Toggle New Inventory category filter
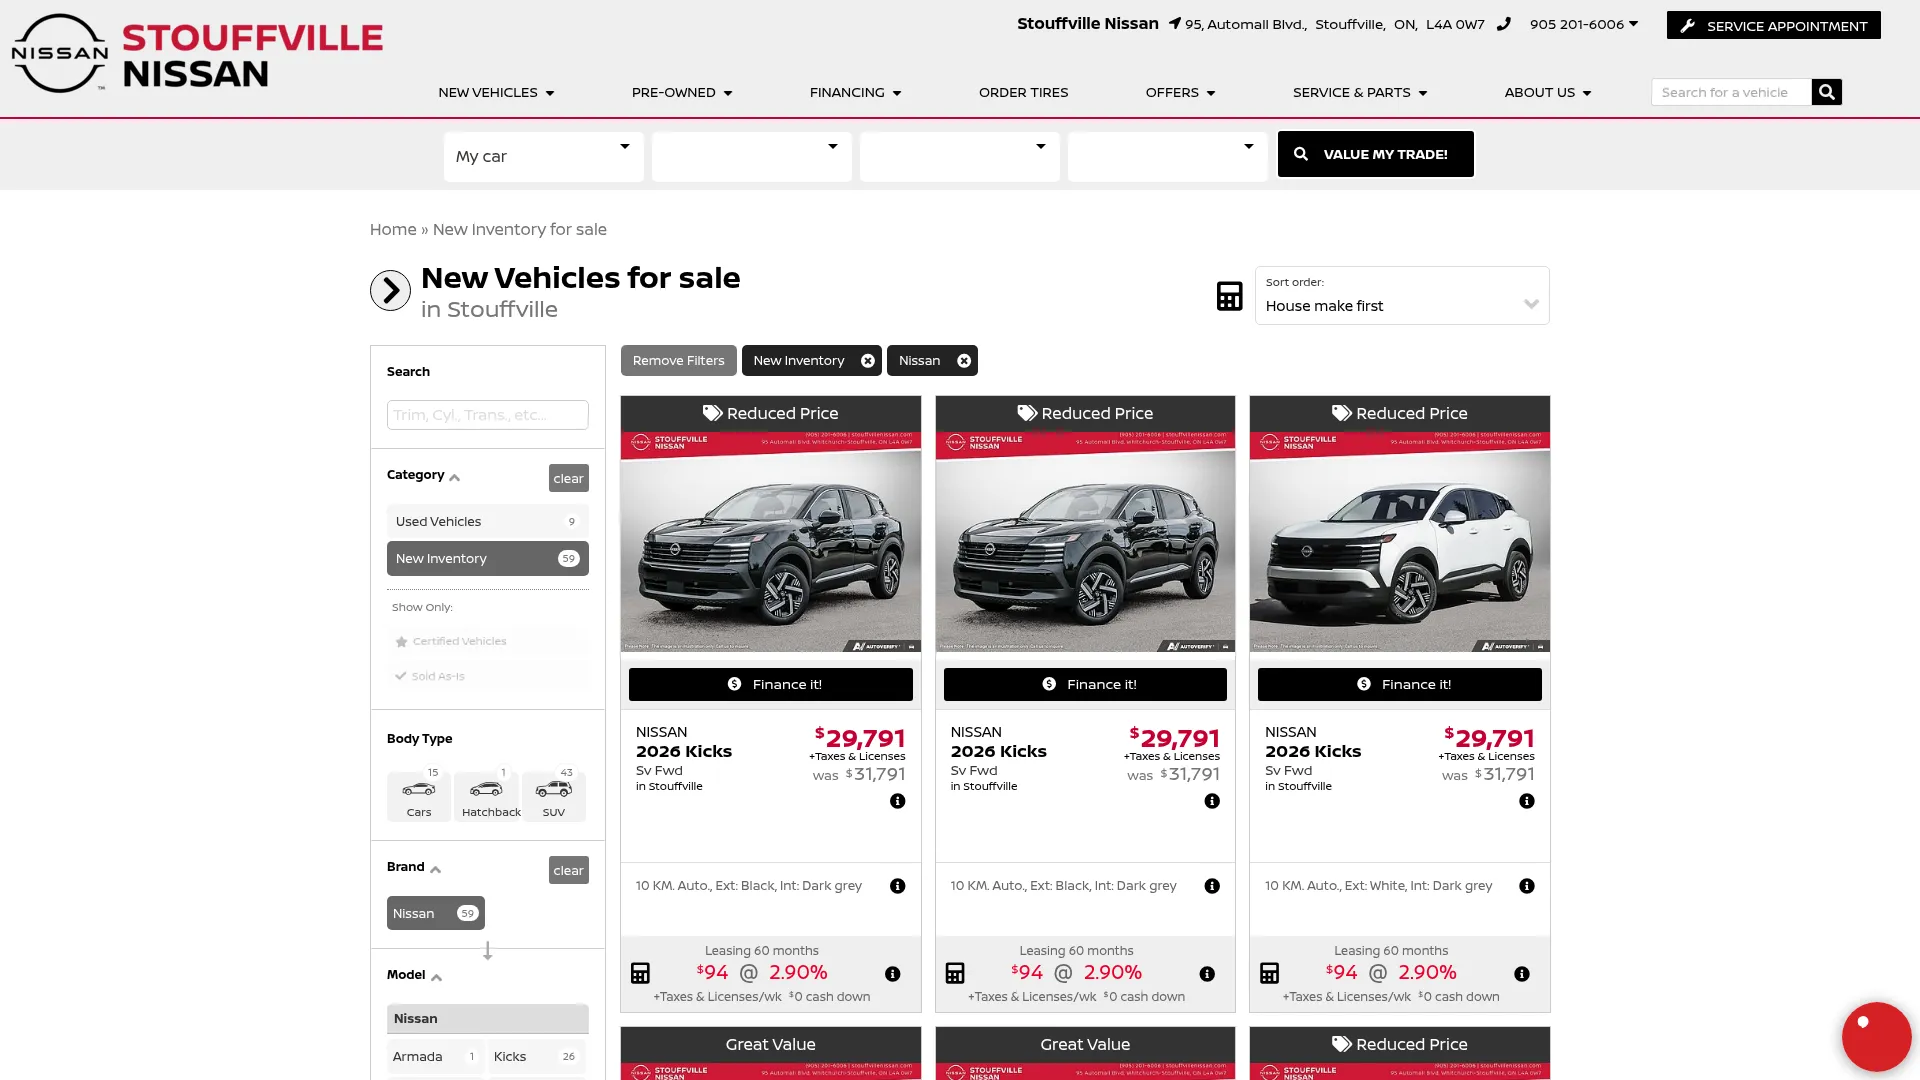The width and height of the screenshot is (1920, 1080). tap(487, 558)
